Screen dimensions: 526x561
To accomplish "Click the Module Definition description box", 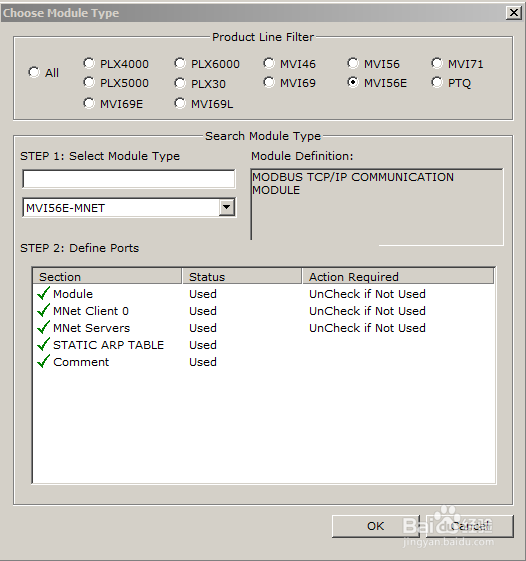I will [377, 207].
